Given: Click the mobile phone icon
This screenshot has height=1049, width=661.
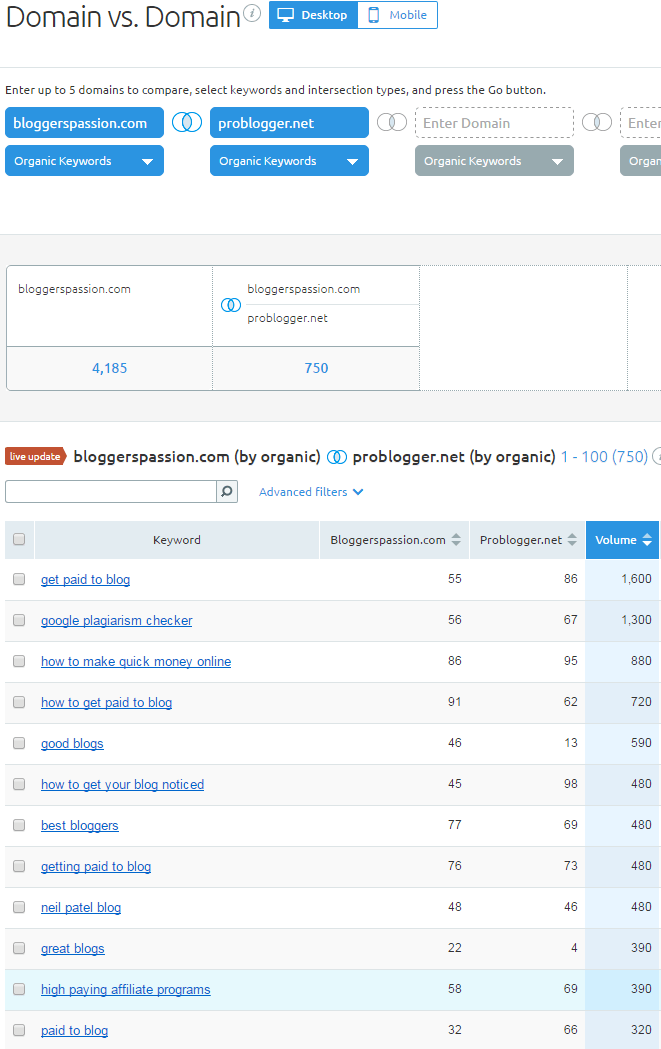Looking at the screenshot, I should (x=374, y=15).
